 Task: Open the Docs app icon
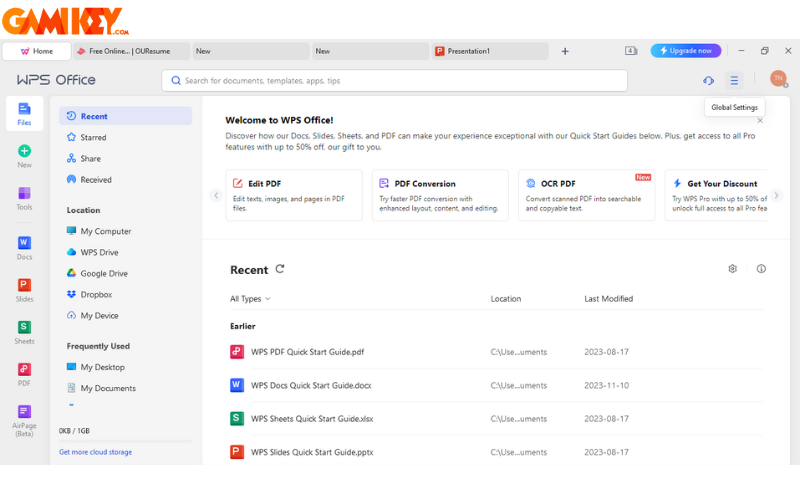click(x=24, y=243)
